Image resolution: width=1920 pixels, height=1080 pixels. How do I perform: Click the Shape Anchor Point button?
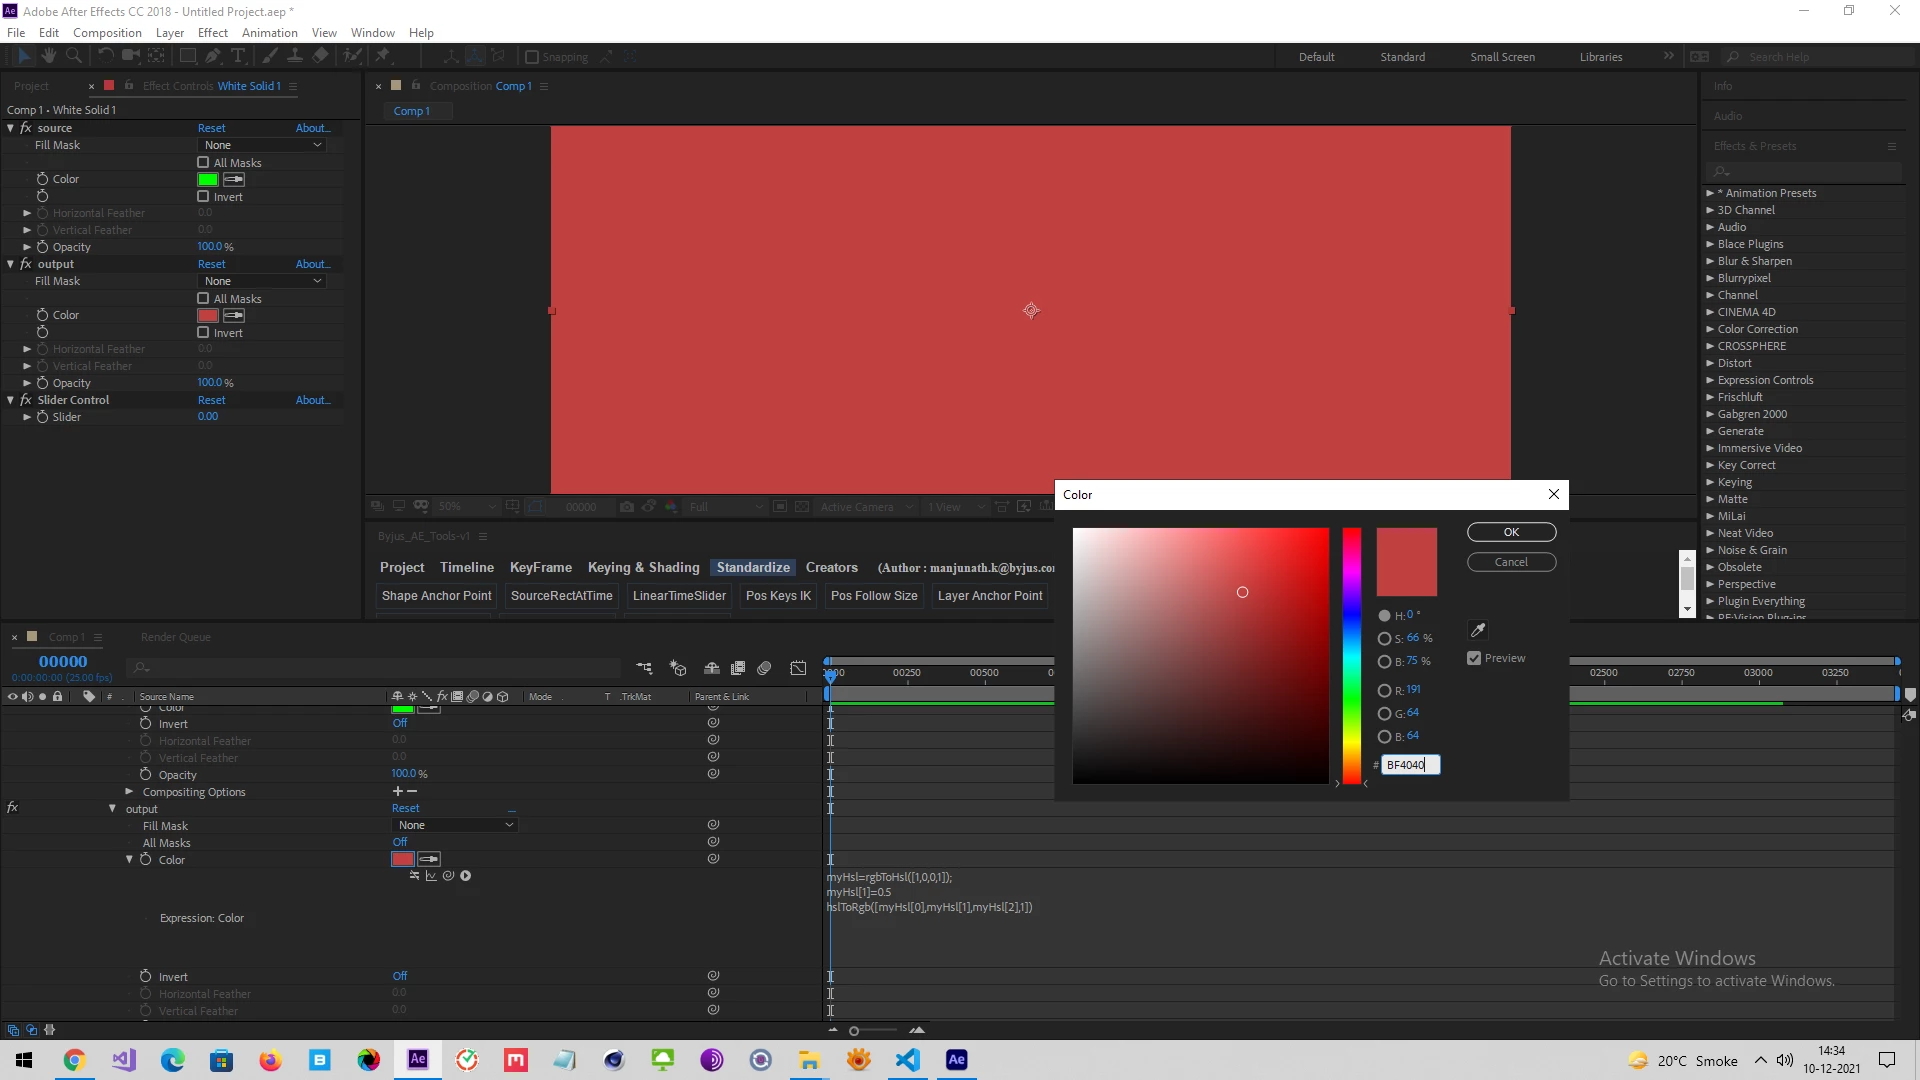coord(436,596)
